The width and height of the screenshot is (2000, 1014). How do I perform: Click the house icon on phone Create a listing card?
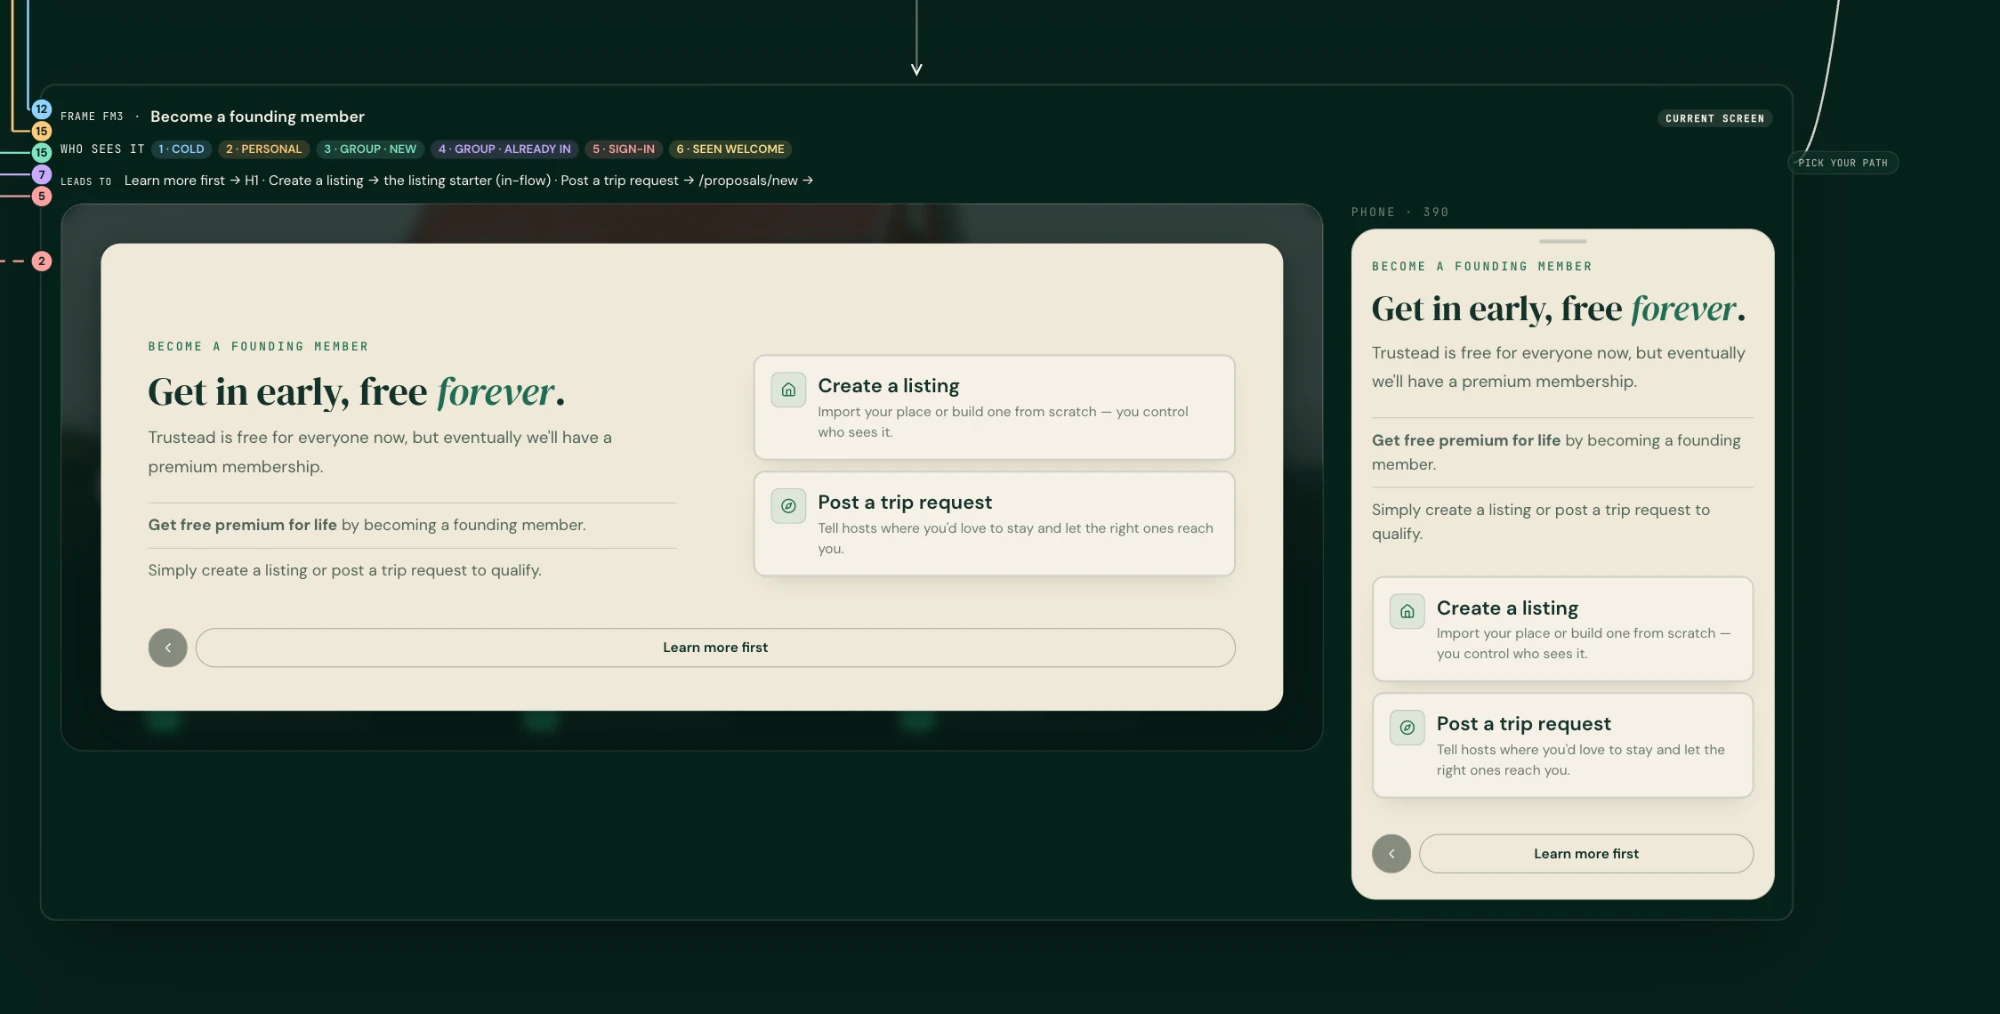pyautogui.click(x=1407, y=611)
